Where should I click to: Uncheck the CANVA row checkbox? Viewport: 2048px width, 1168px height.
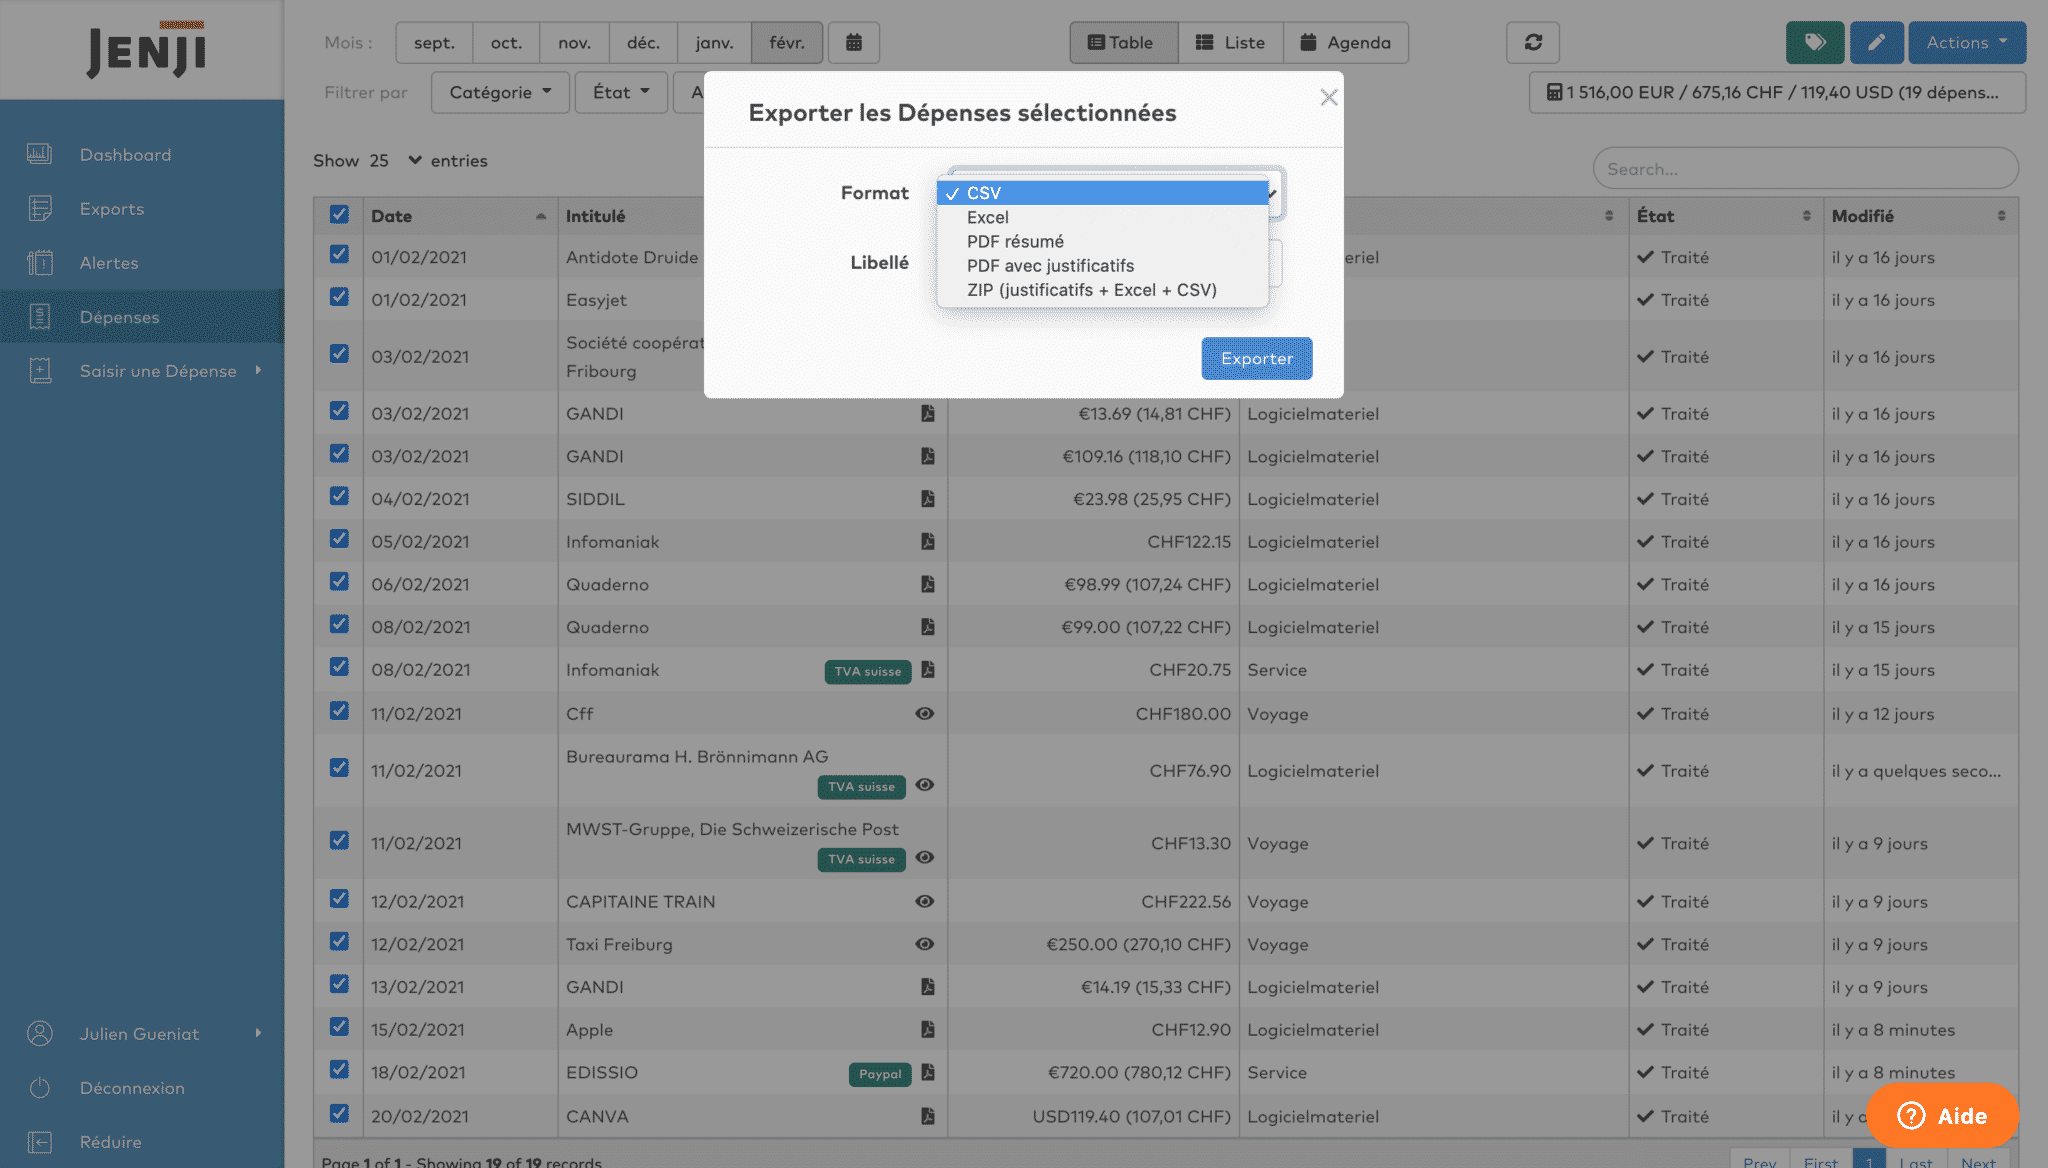point(339,1114)
